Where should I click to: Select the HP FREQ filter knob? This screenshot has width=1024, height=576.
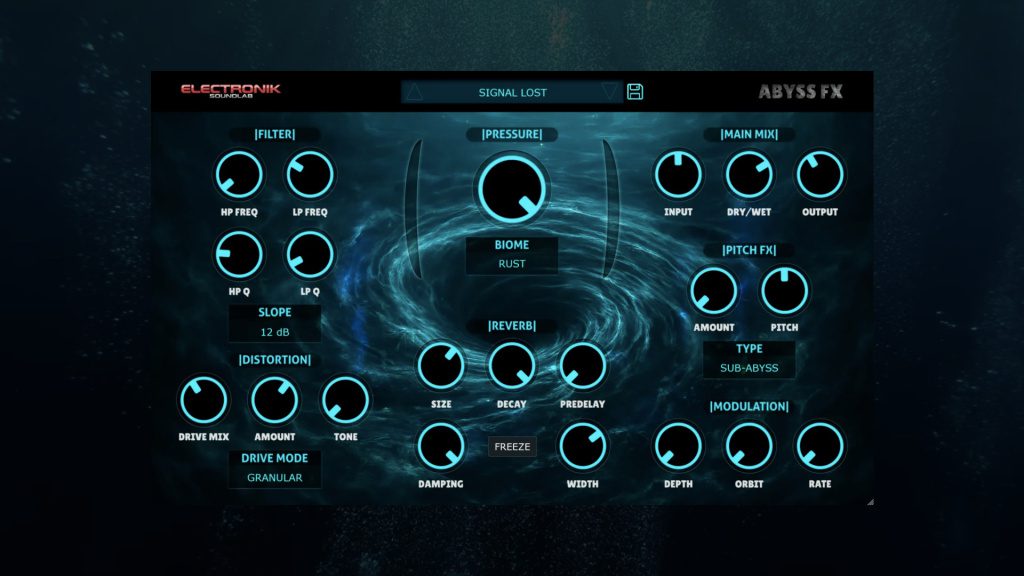pos(239,174)
